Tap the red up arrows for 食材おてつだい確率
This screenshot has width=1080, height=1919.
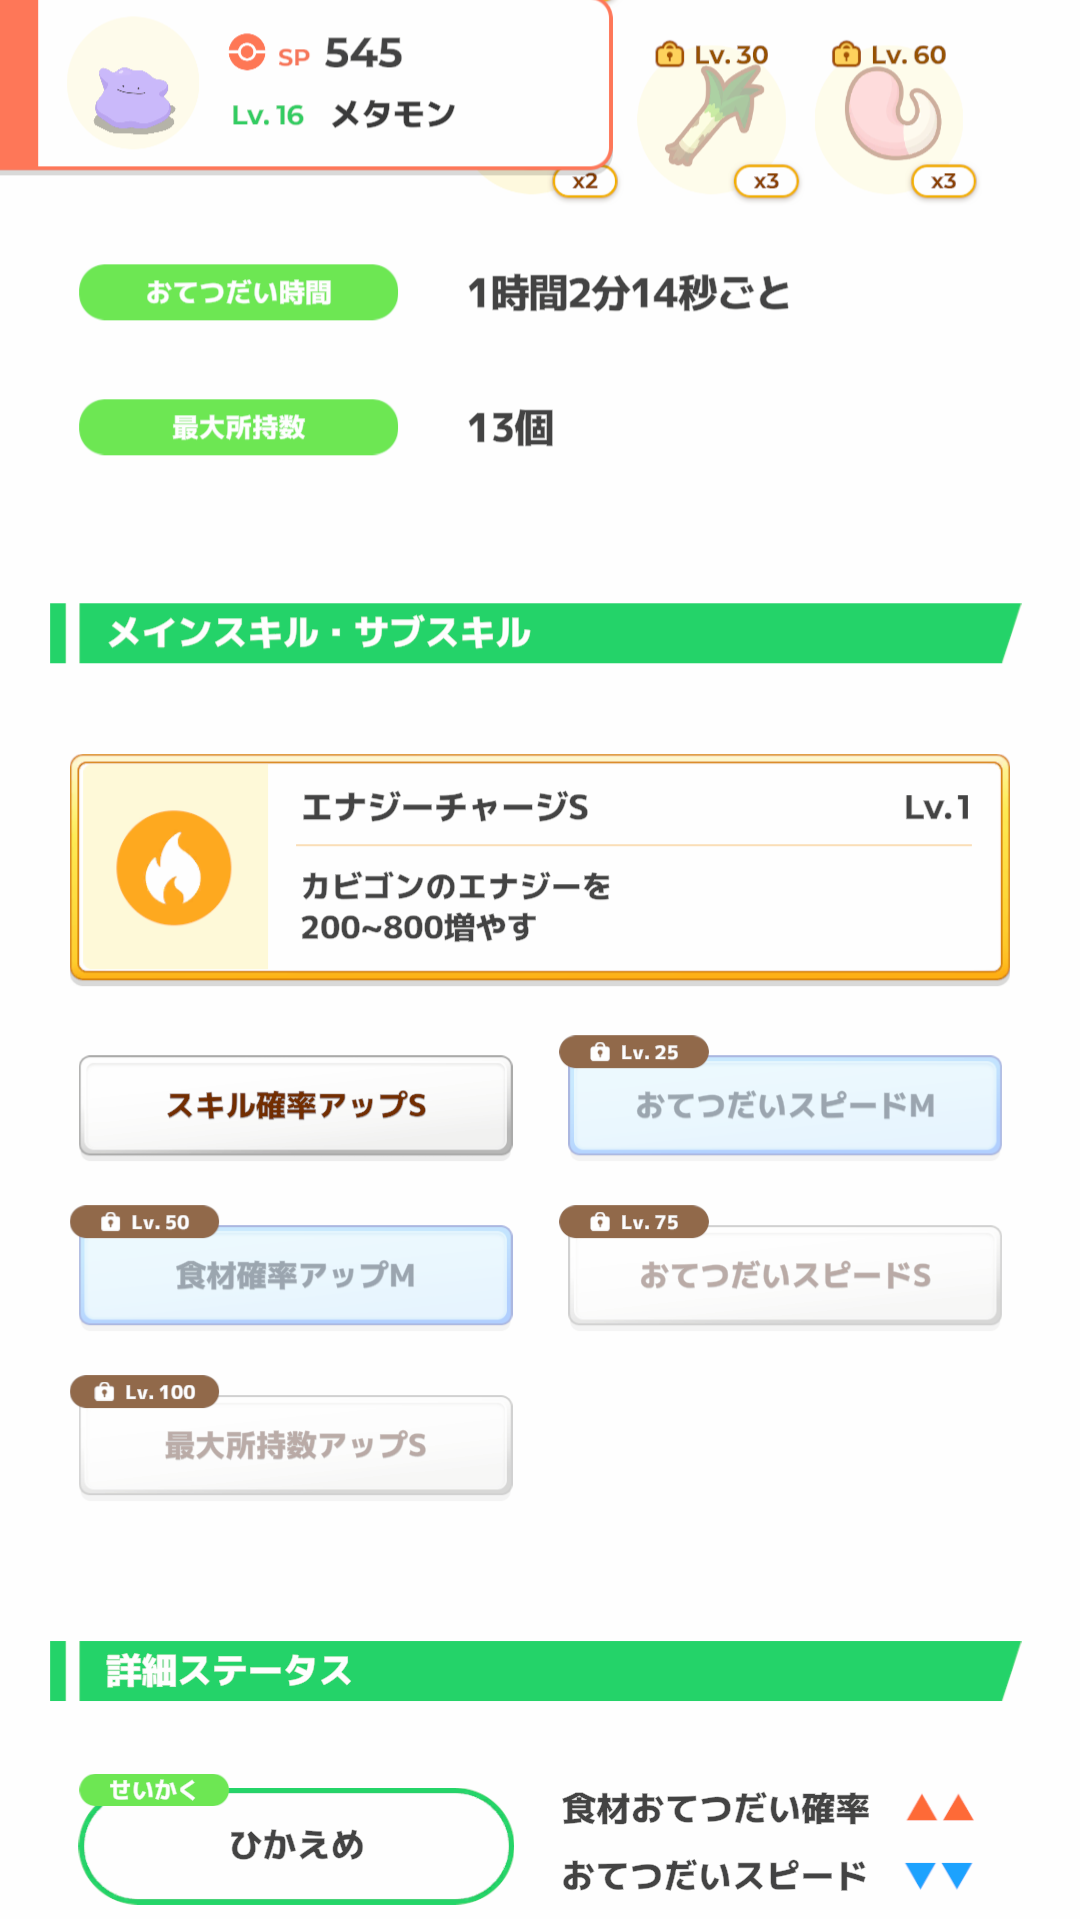point(940,1808)
